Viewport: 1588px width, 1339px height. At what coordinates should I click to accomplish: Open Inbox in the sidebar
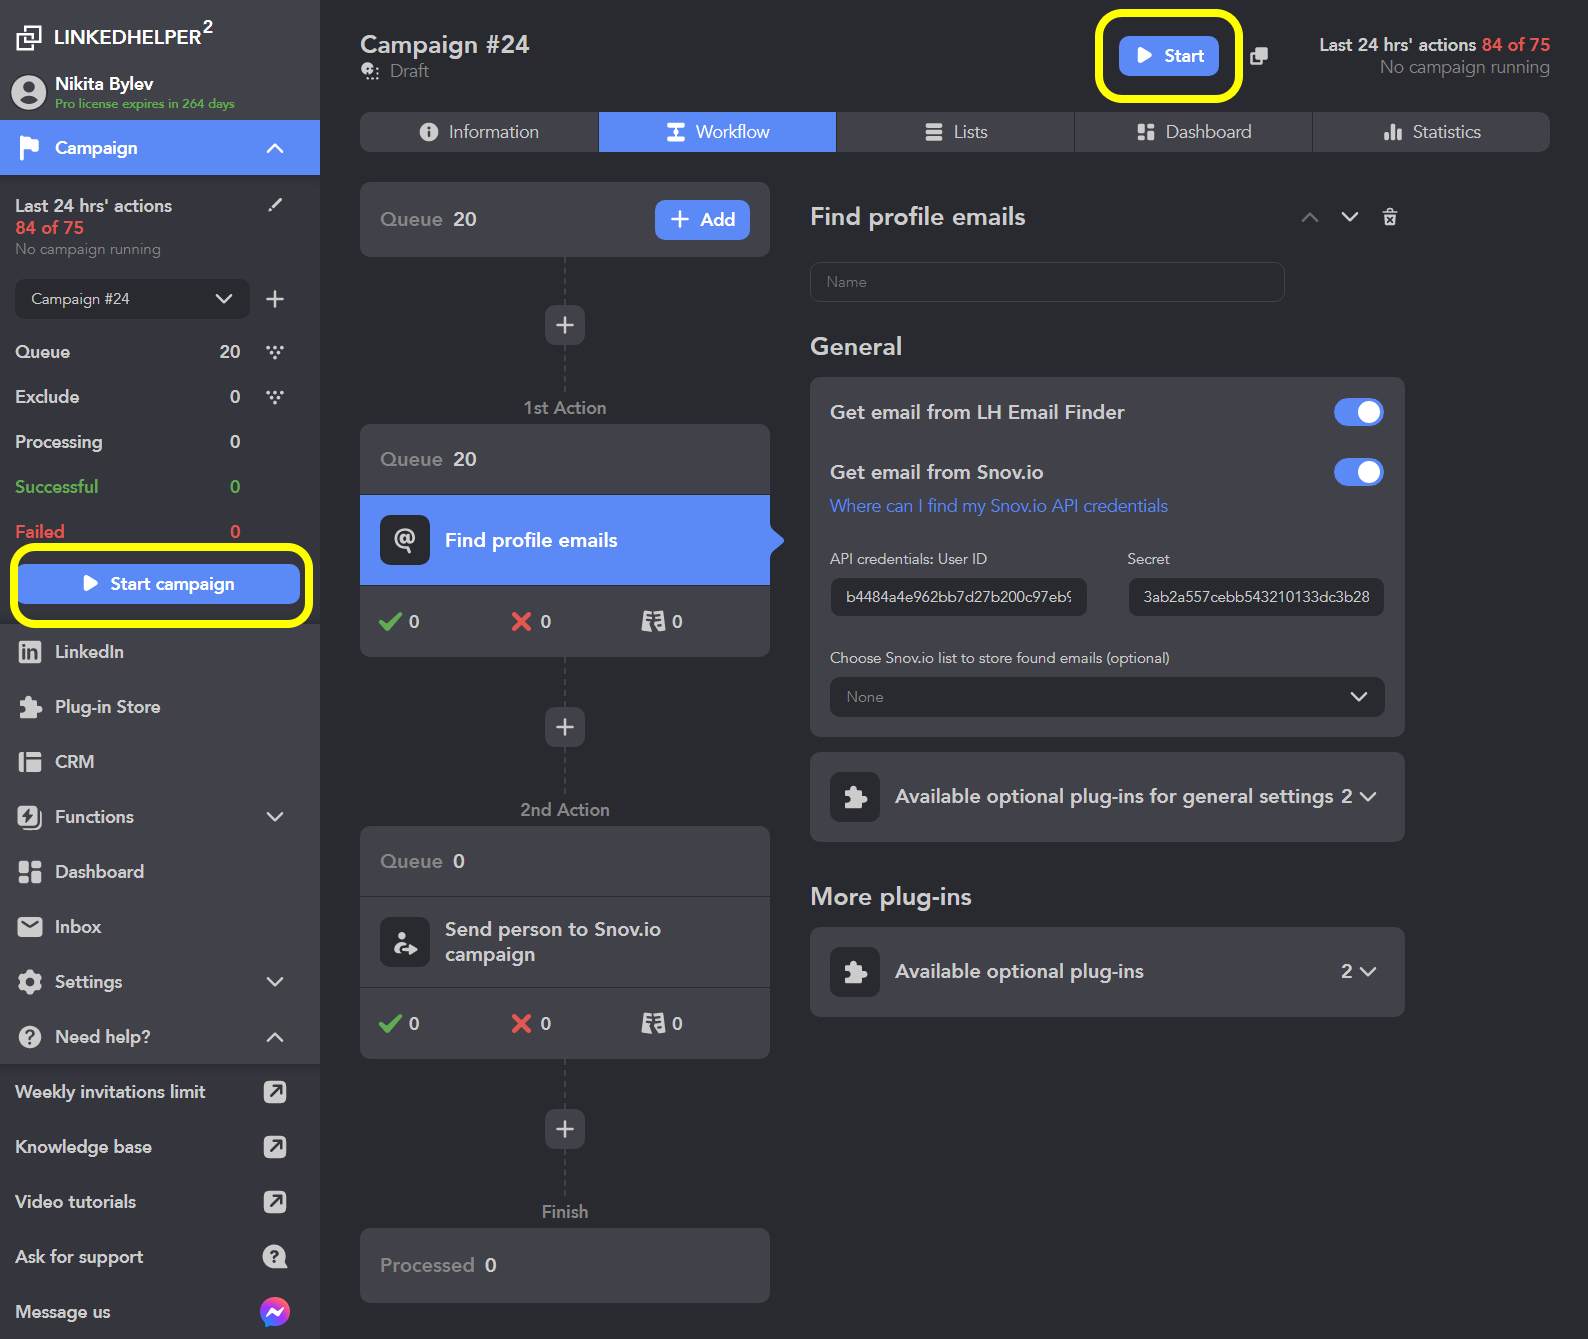[x=160, y=927]
